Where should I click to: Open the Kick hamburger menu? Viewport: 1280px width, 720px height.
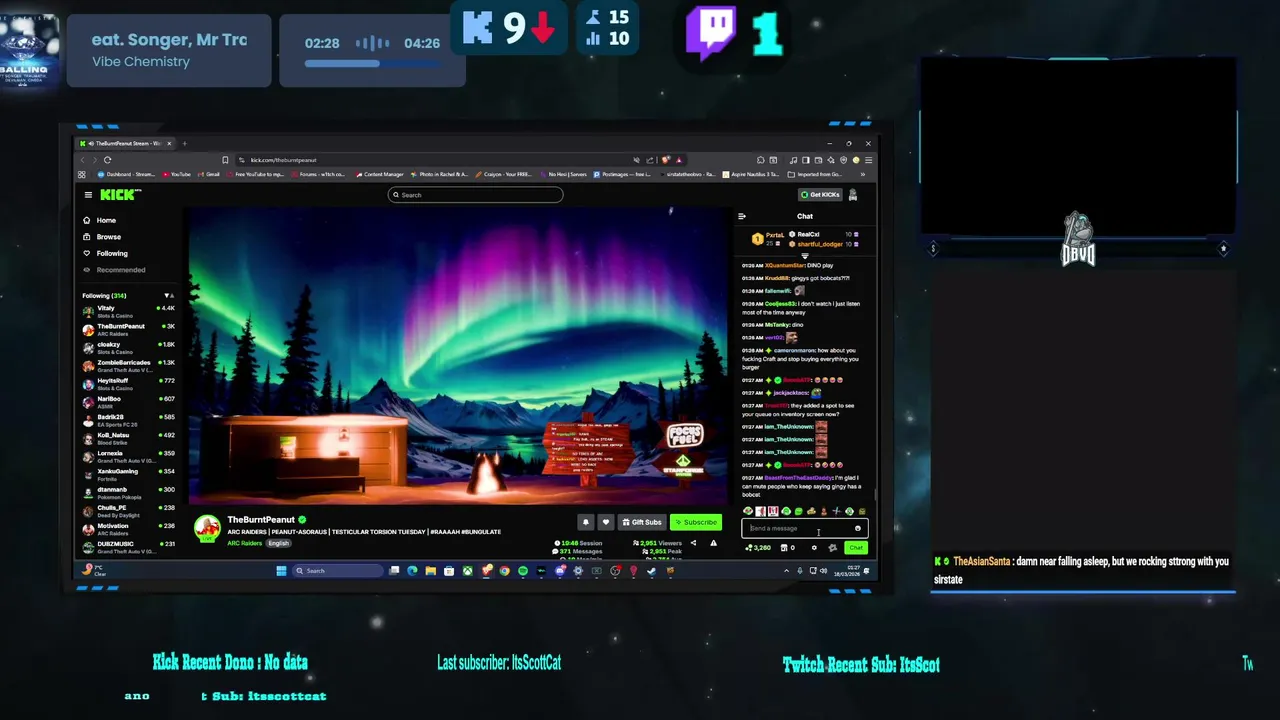coord(88,195)
